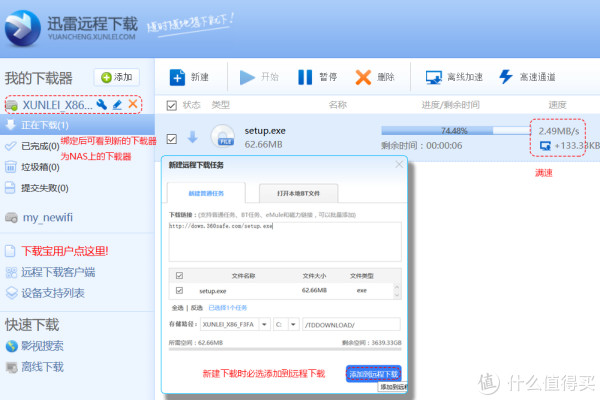600x400 pixels.
Task: Click the 高速通道 toolbar button
Action: (x=527, y=77)
